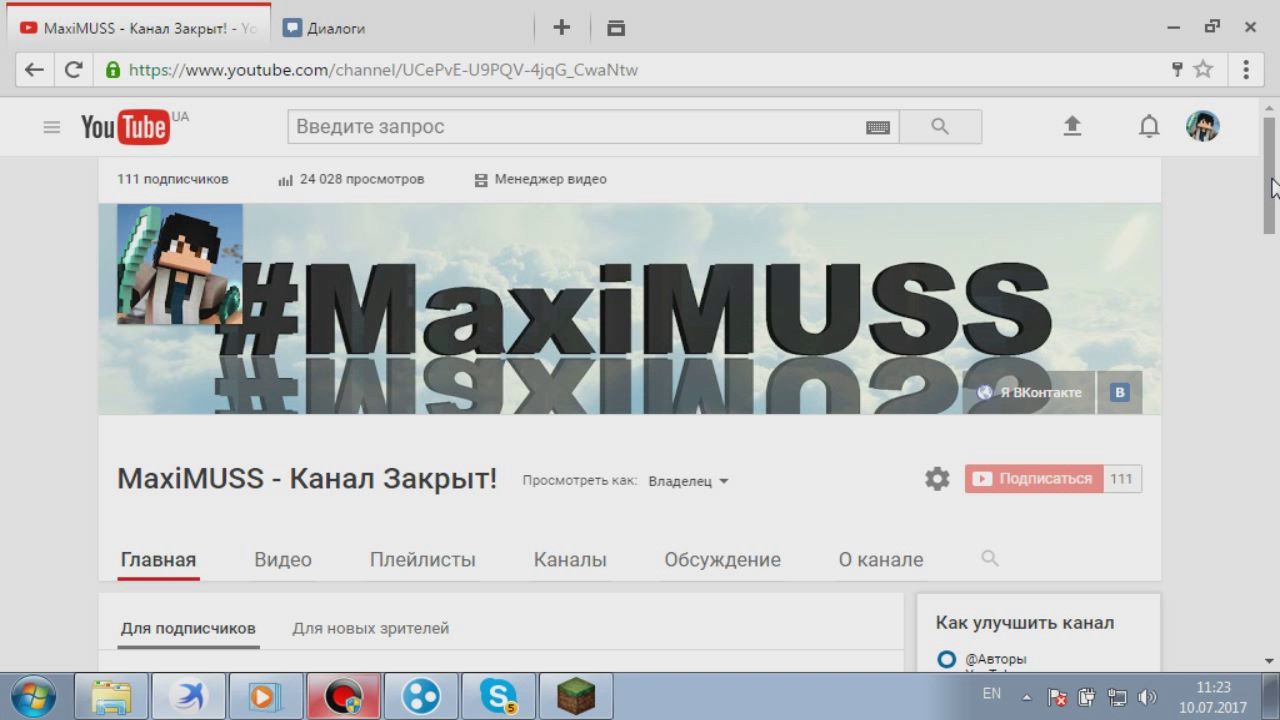The image size is (1280, 720).
Task: Go to YouTube home via logo
Action: point(125,127)
